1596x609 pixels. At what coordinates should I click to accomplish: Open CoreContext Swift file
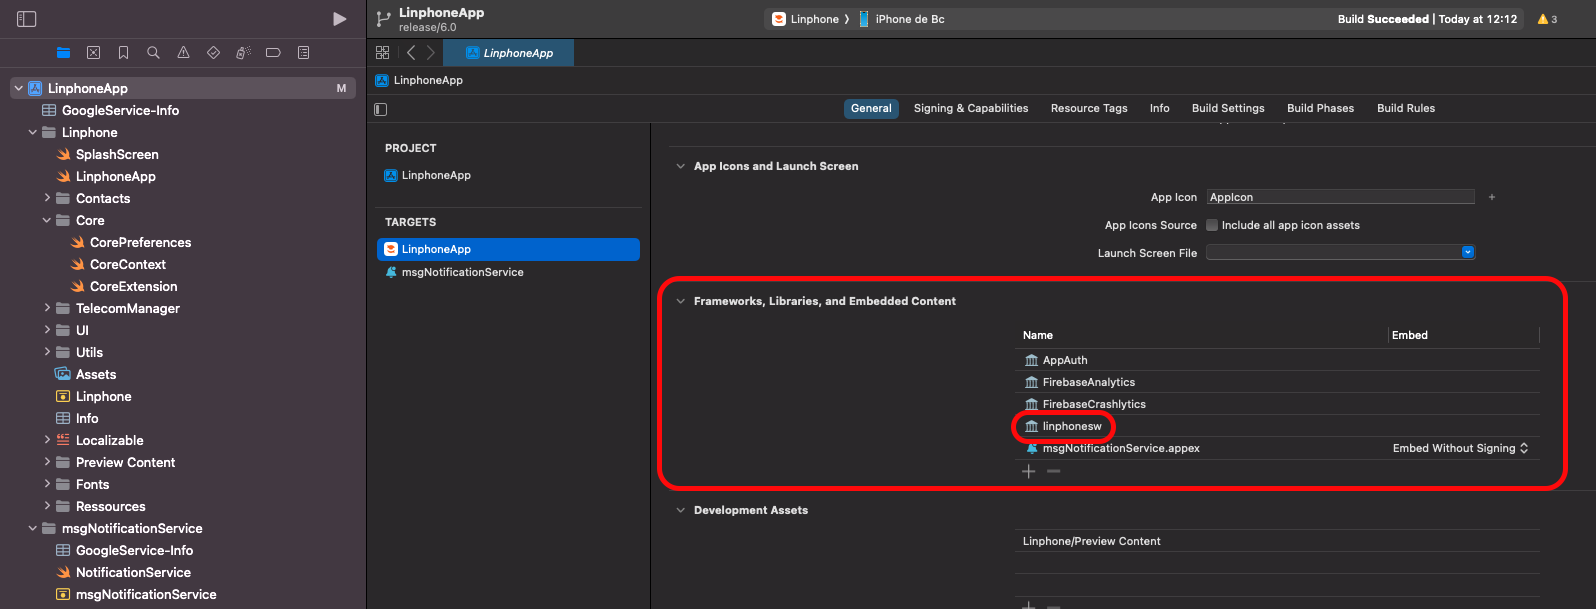[127, 264]
